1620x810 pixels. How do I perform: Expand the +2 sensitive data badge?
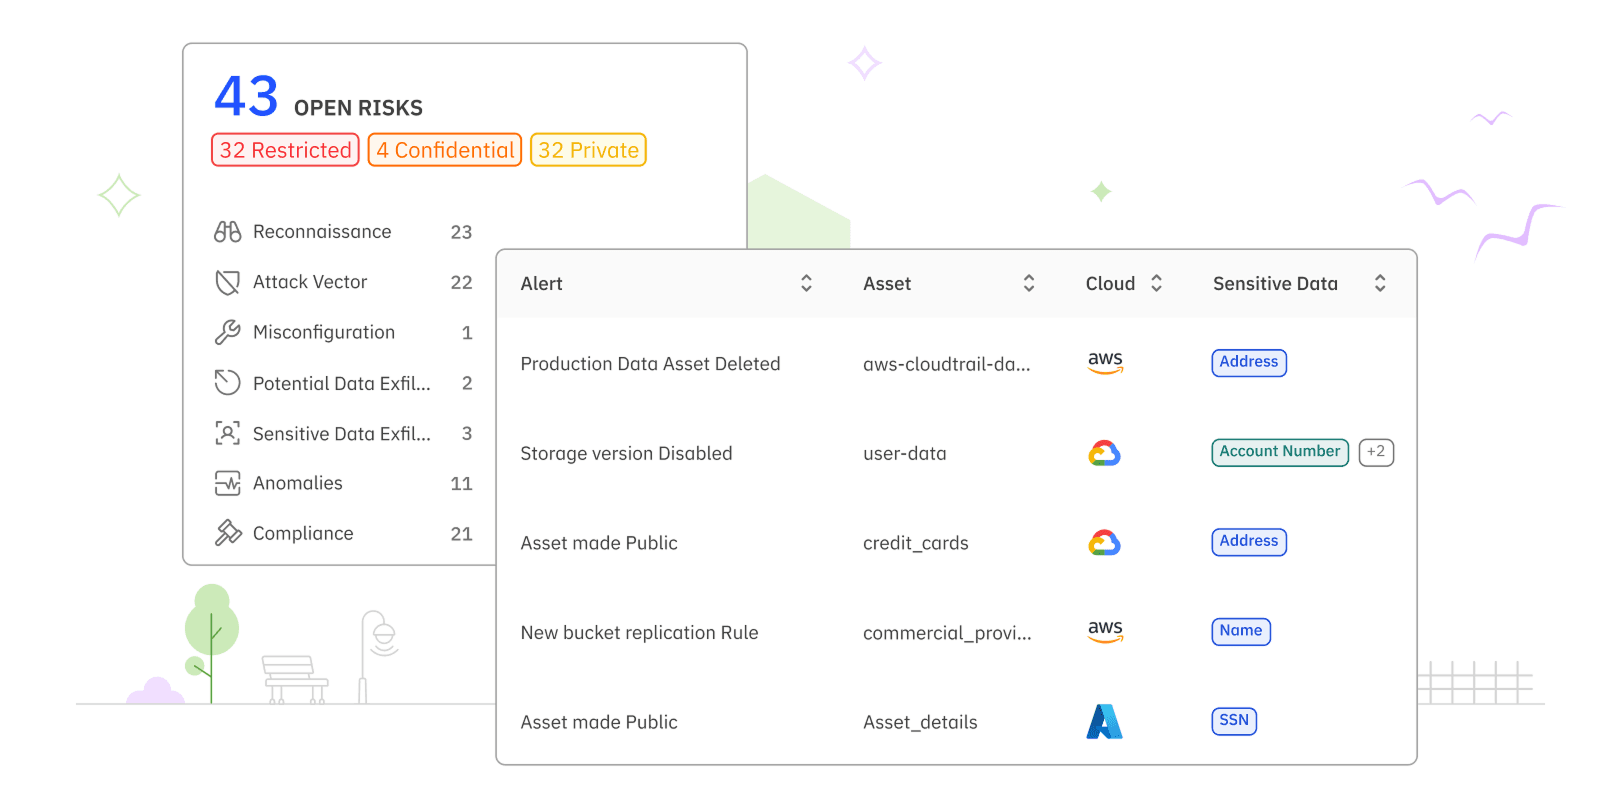click(x=1376, y=452)
